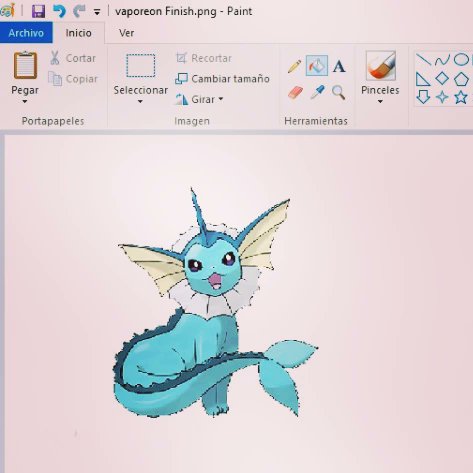Select the Text tool

pyautogui.click(x=339, y=66)
